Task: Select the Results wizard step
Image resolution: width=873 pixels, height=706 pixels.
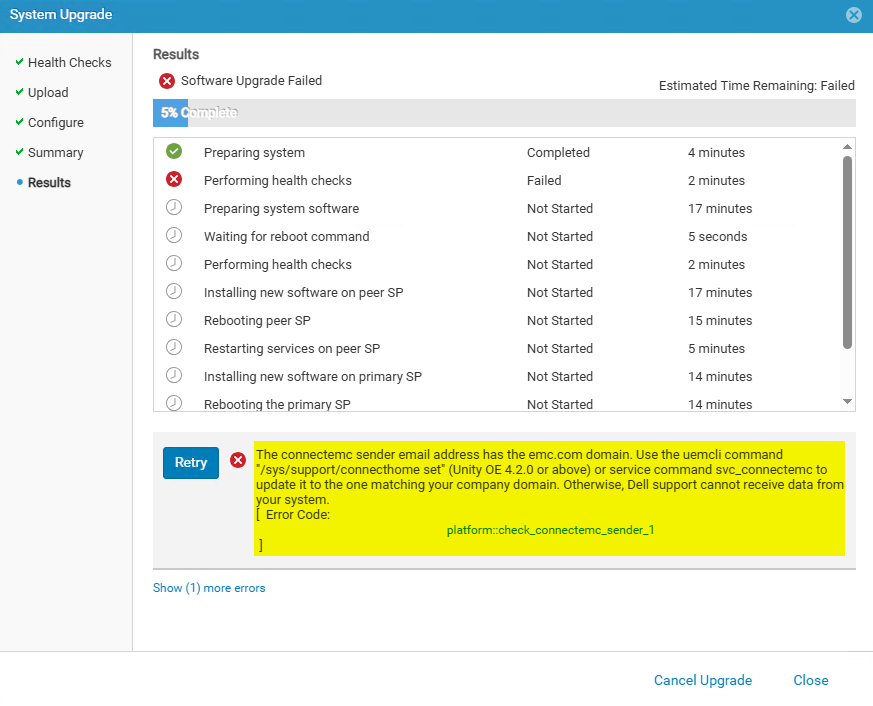Action: click(x=49, y=182)
